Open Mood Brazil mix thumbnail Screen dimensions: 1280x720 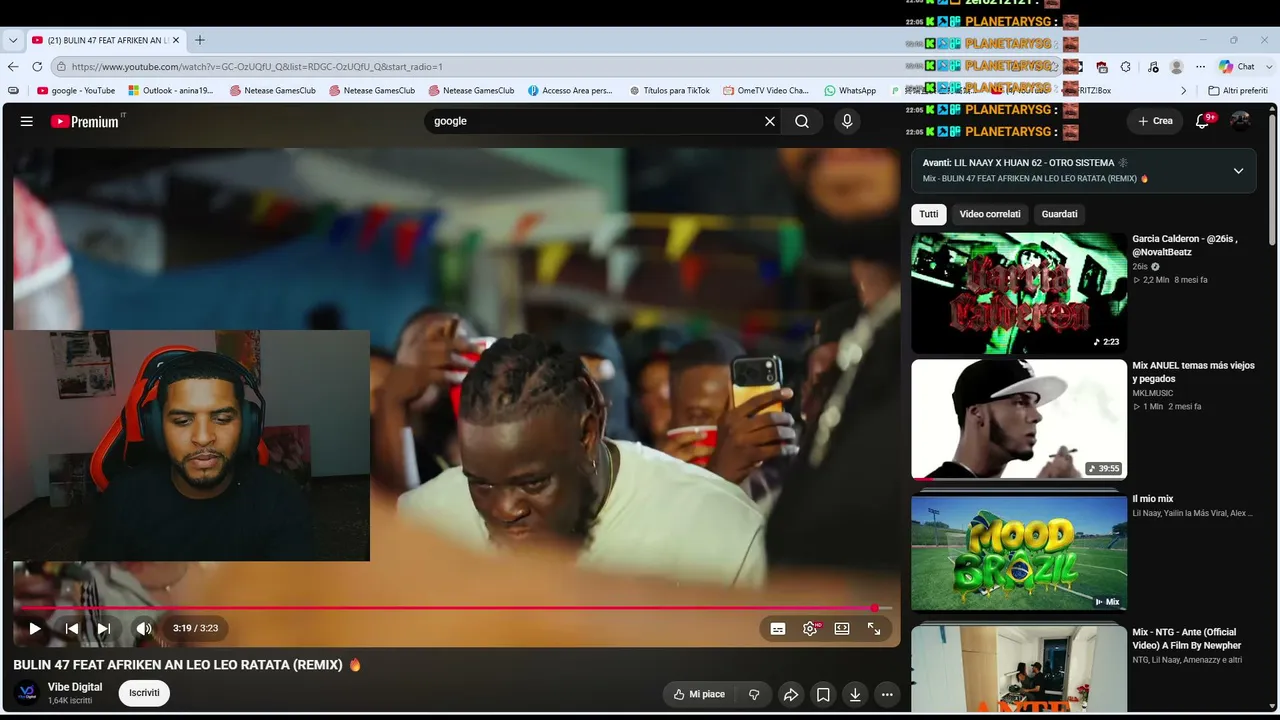[x=1019, y=552]
